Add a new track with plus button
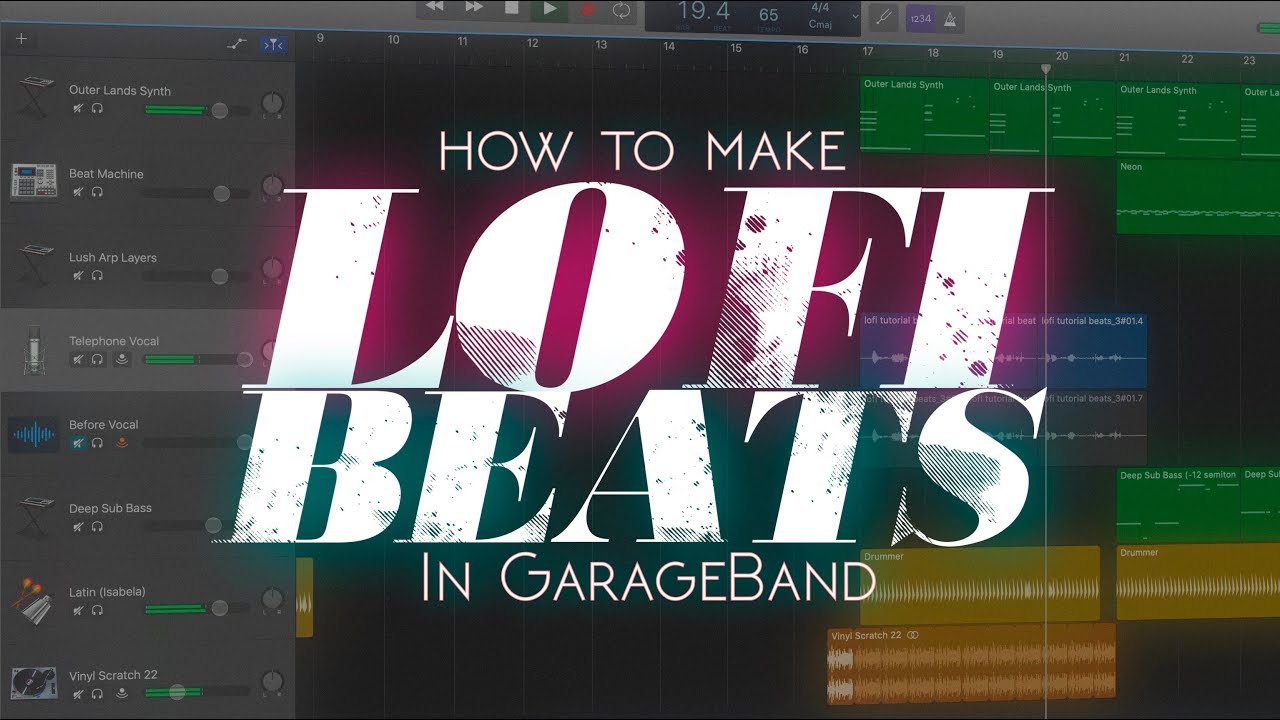The height and width of the screenshot is (720, 1280). pos(21,40)
